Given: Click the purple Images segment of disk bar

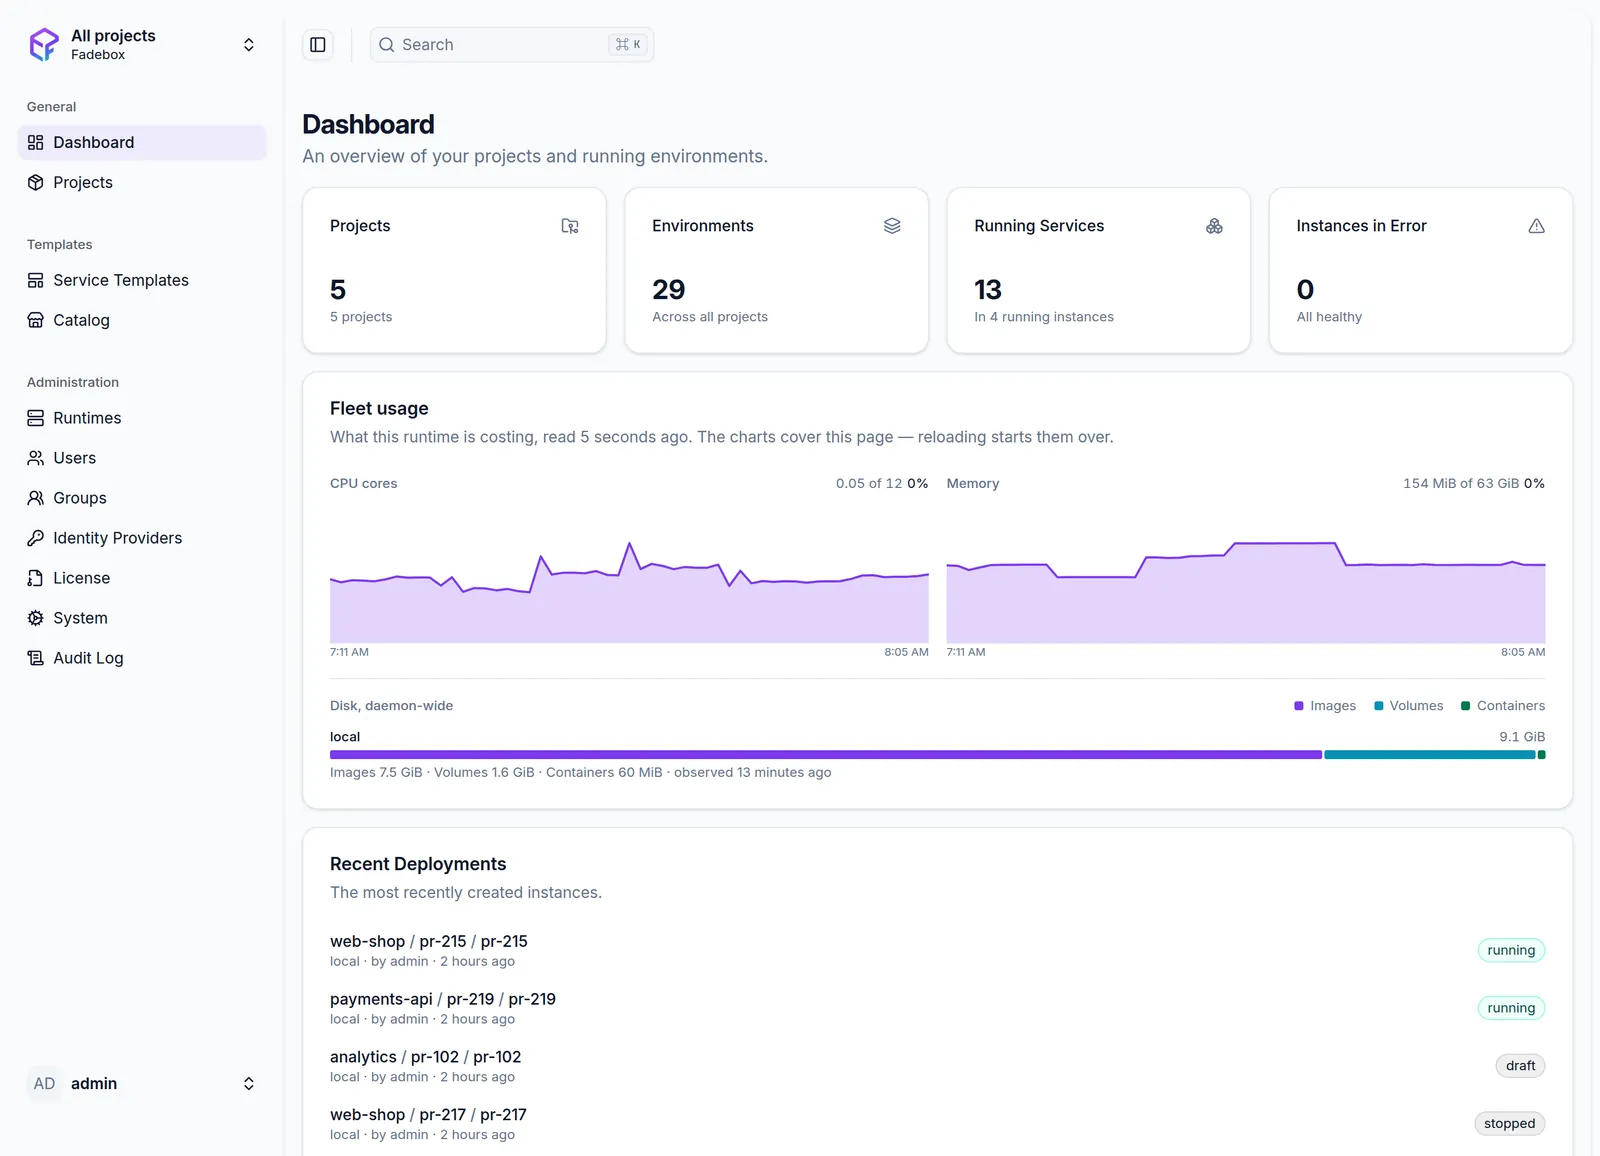Looking at the screenshot, I should [826, 755].
